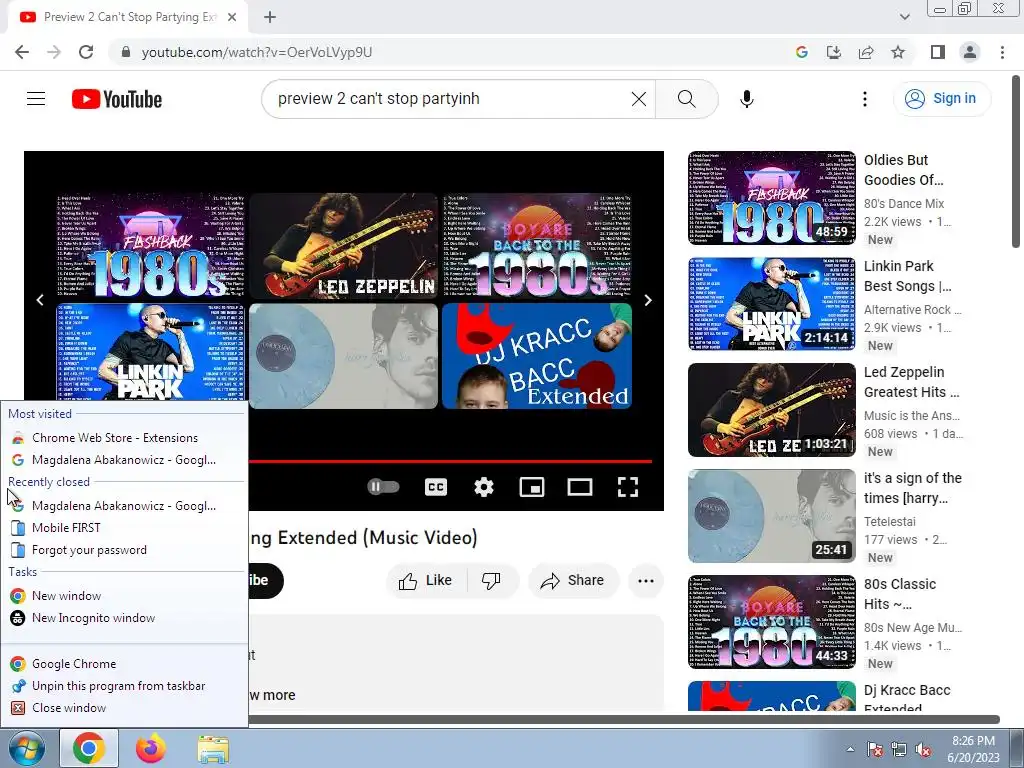Go back using the browser back arrow
1024x768 pixels.
pos(22,52)
